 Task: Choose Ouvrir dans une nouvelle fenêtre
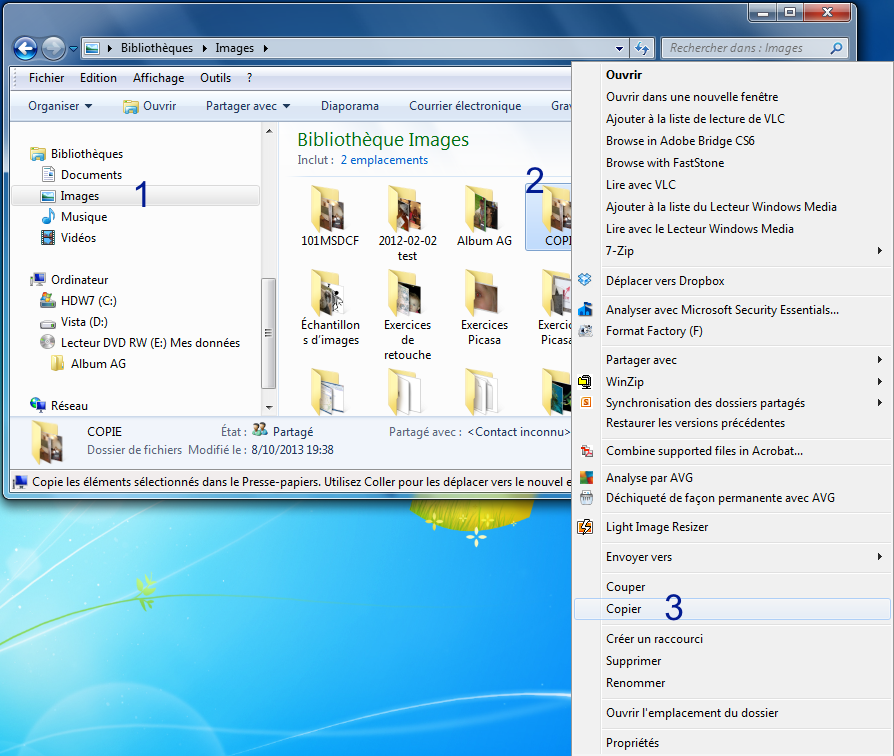point(732,97)
